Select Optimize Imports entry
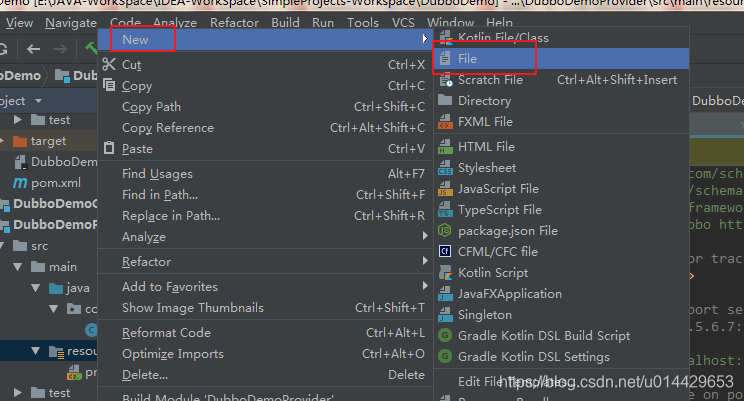744x401 pixels. click(265, 354)
